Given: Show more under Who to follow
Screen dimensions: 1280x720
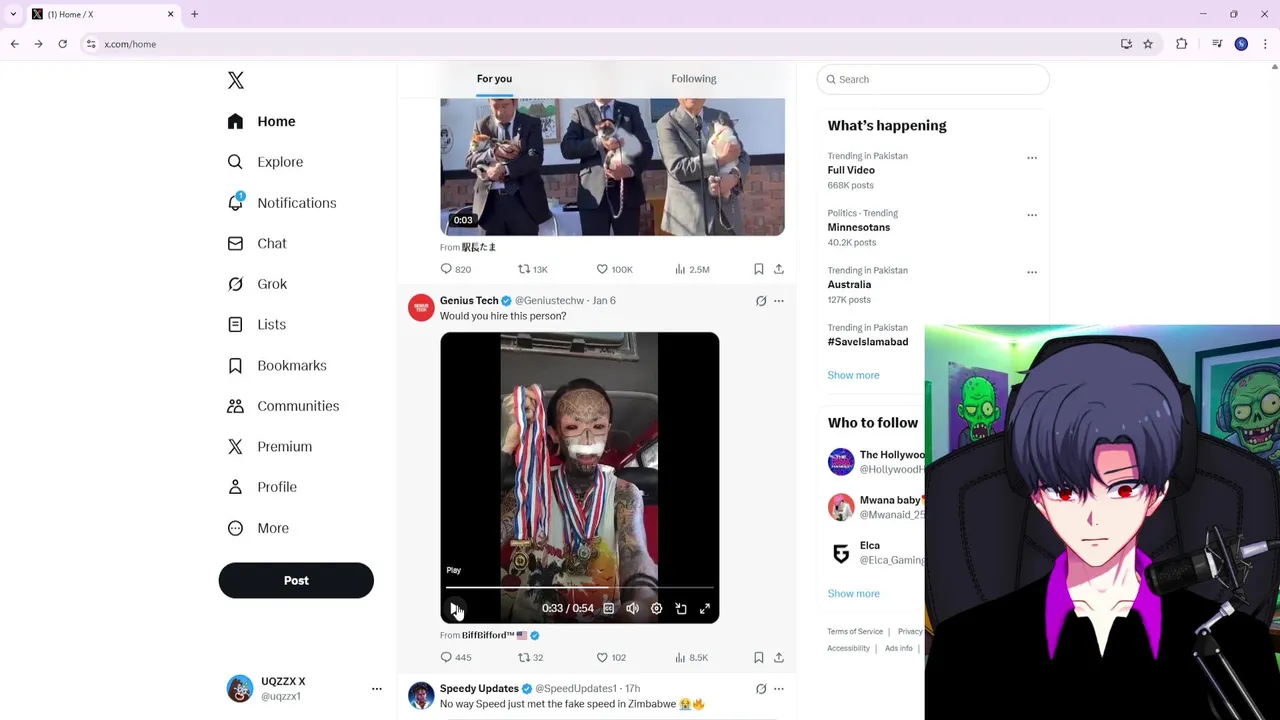Looking at the screenshot, I should pos(853,594).
